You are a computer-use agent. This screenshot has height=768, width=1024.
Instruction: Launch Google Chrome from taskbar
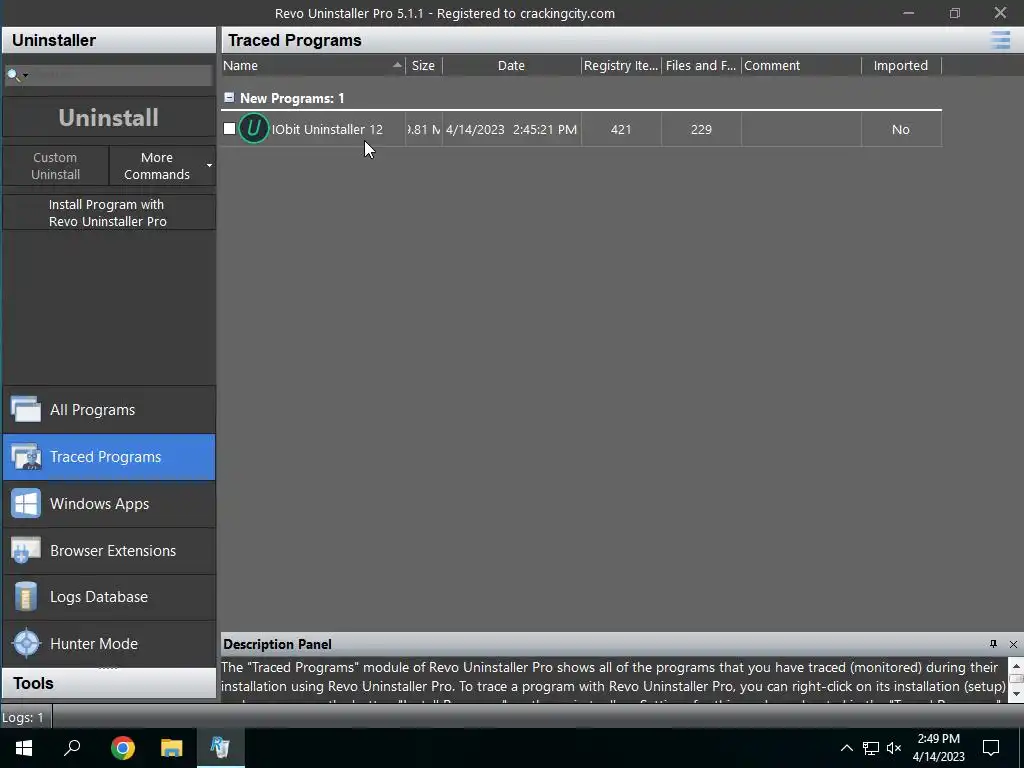(x=122, y=748)
